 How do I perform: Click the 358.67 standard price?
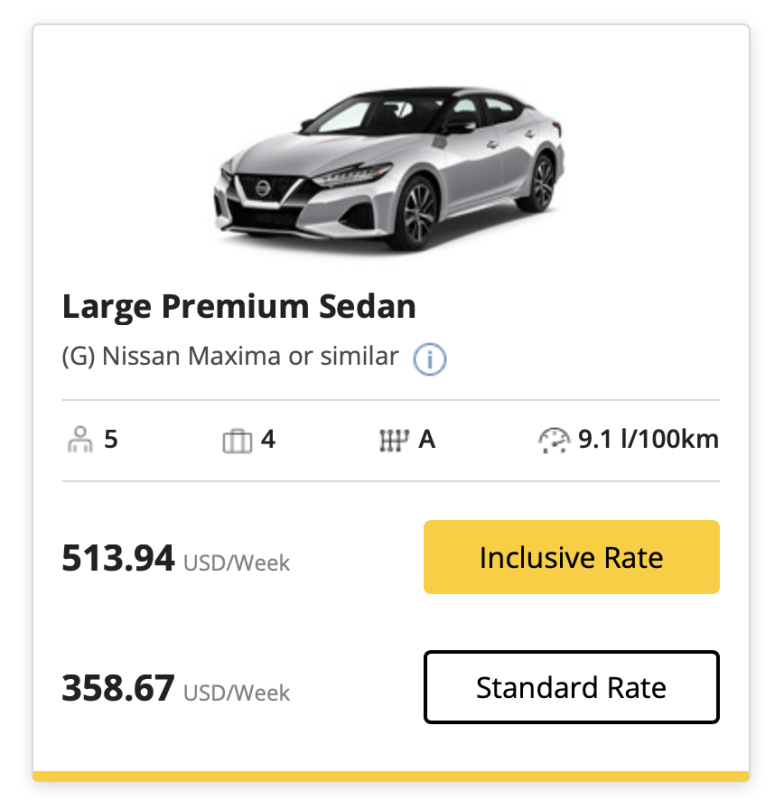point(118,688)
